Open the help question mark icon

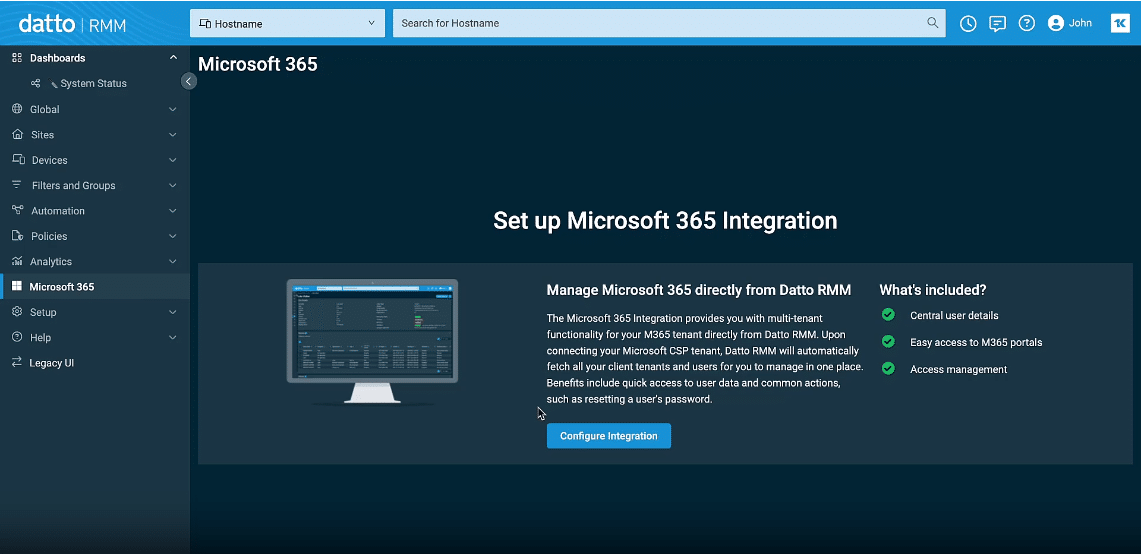[x=1027, y=23]
